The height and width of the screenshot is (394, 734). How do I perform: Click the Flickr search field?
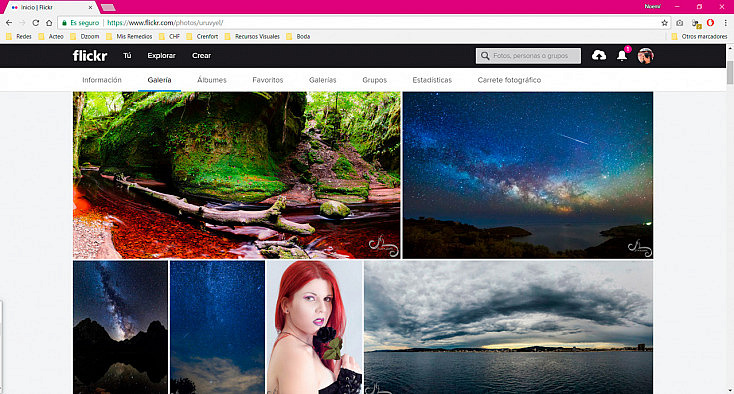(x=528, y=56)
